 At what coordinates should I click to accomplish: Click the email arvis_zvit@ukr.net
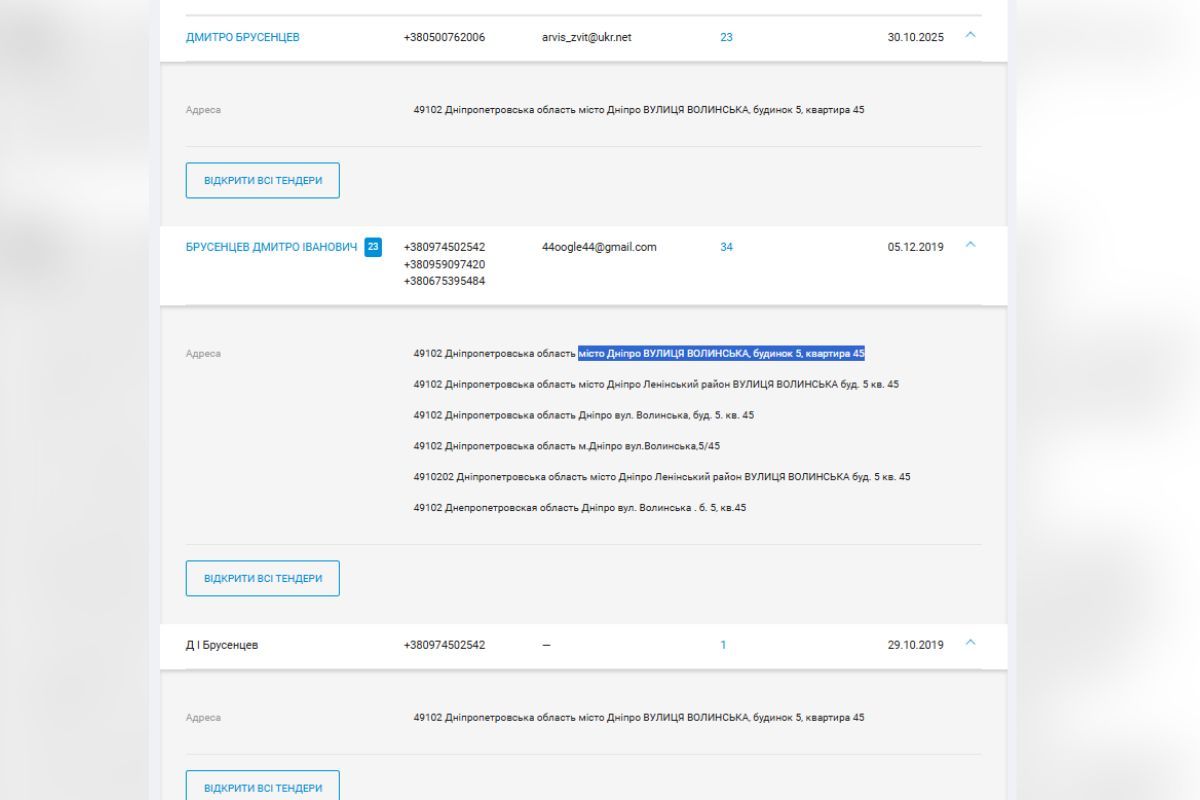586,37
